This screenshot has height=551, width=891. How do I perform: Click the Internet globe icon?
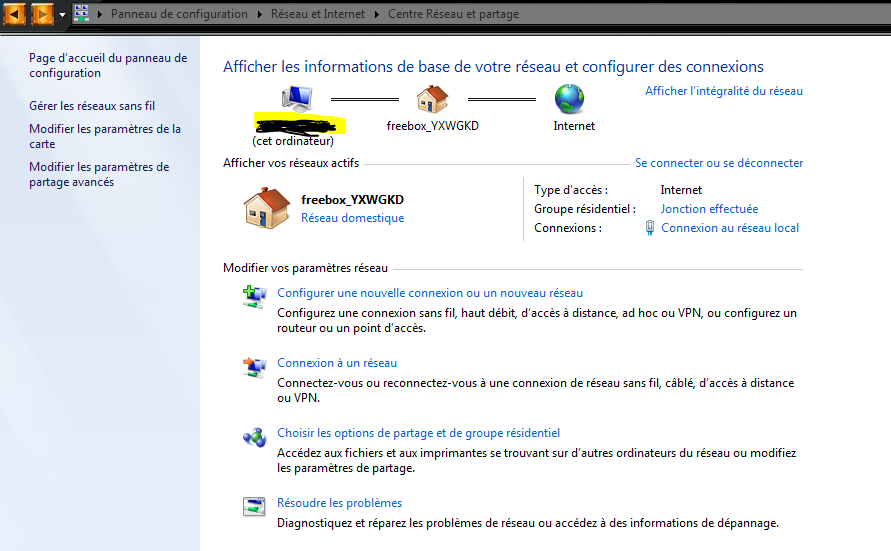570,99
